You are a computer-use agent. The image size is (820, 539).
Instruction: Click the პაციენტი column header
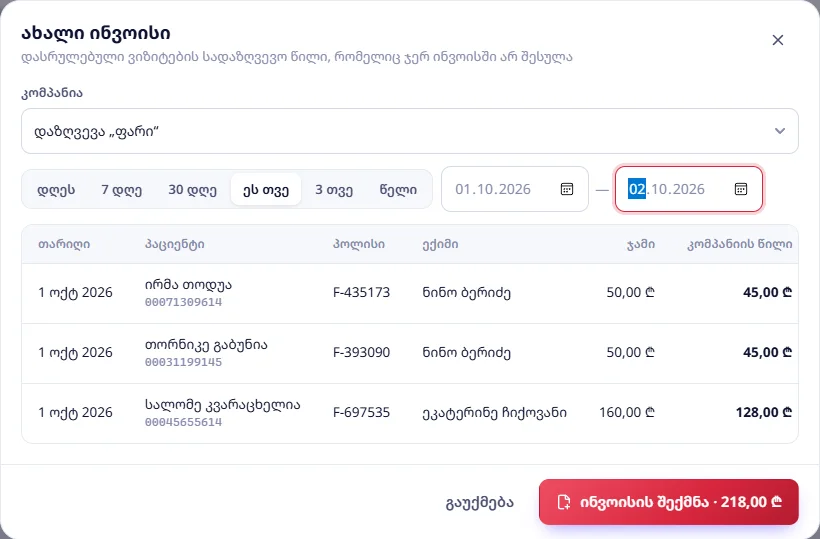tap(175, 244)
